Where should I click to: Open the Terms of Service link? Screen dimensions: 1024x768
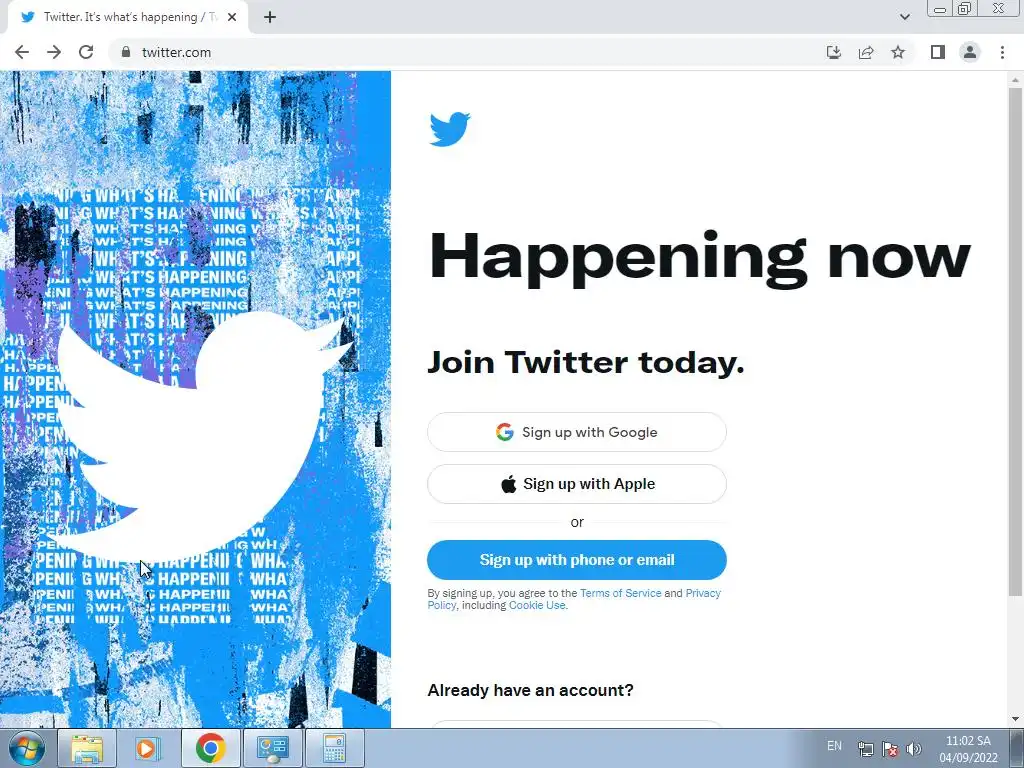[x=620, y=593]
